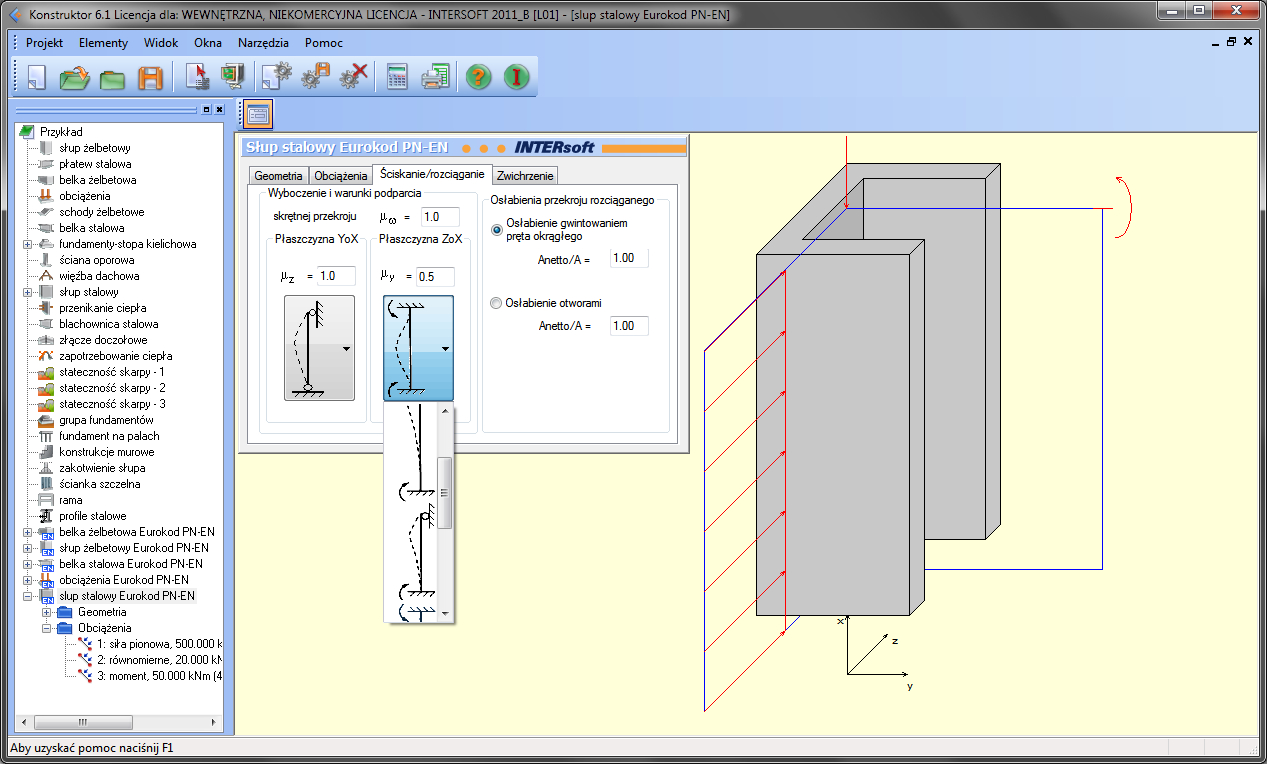Click the green question mark help icon
1267x764 pixels.
coord(479,77)
